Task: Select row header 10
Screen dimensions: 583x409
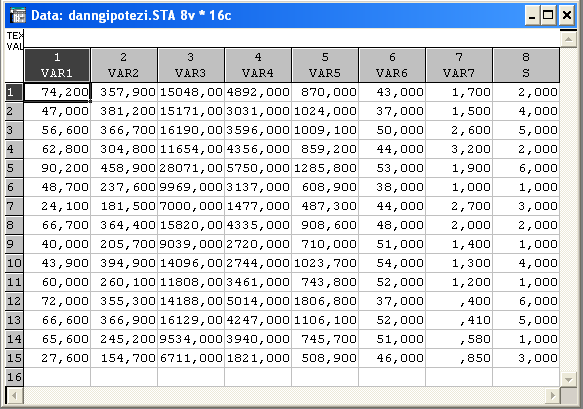Action: [14, 263]
